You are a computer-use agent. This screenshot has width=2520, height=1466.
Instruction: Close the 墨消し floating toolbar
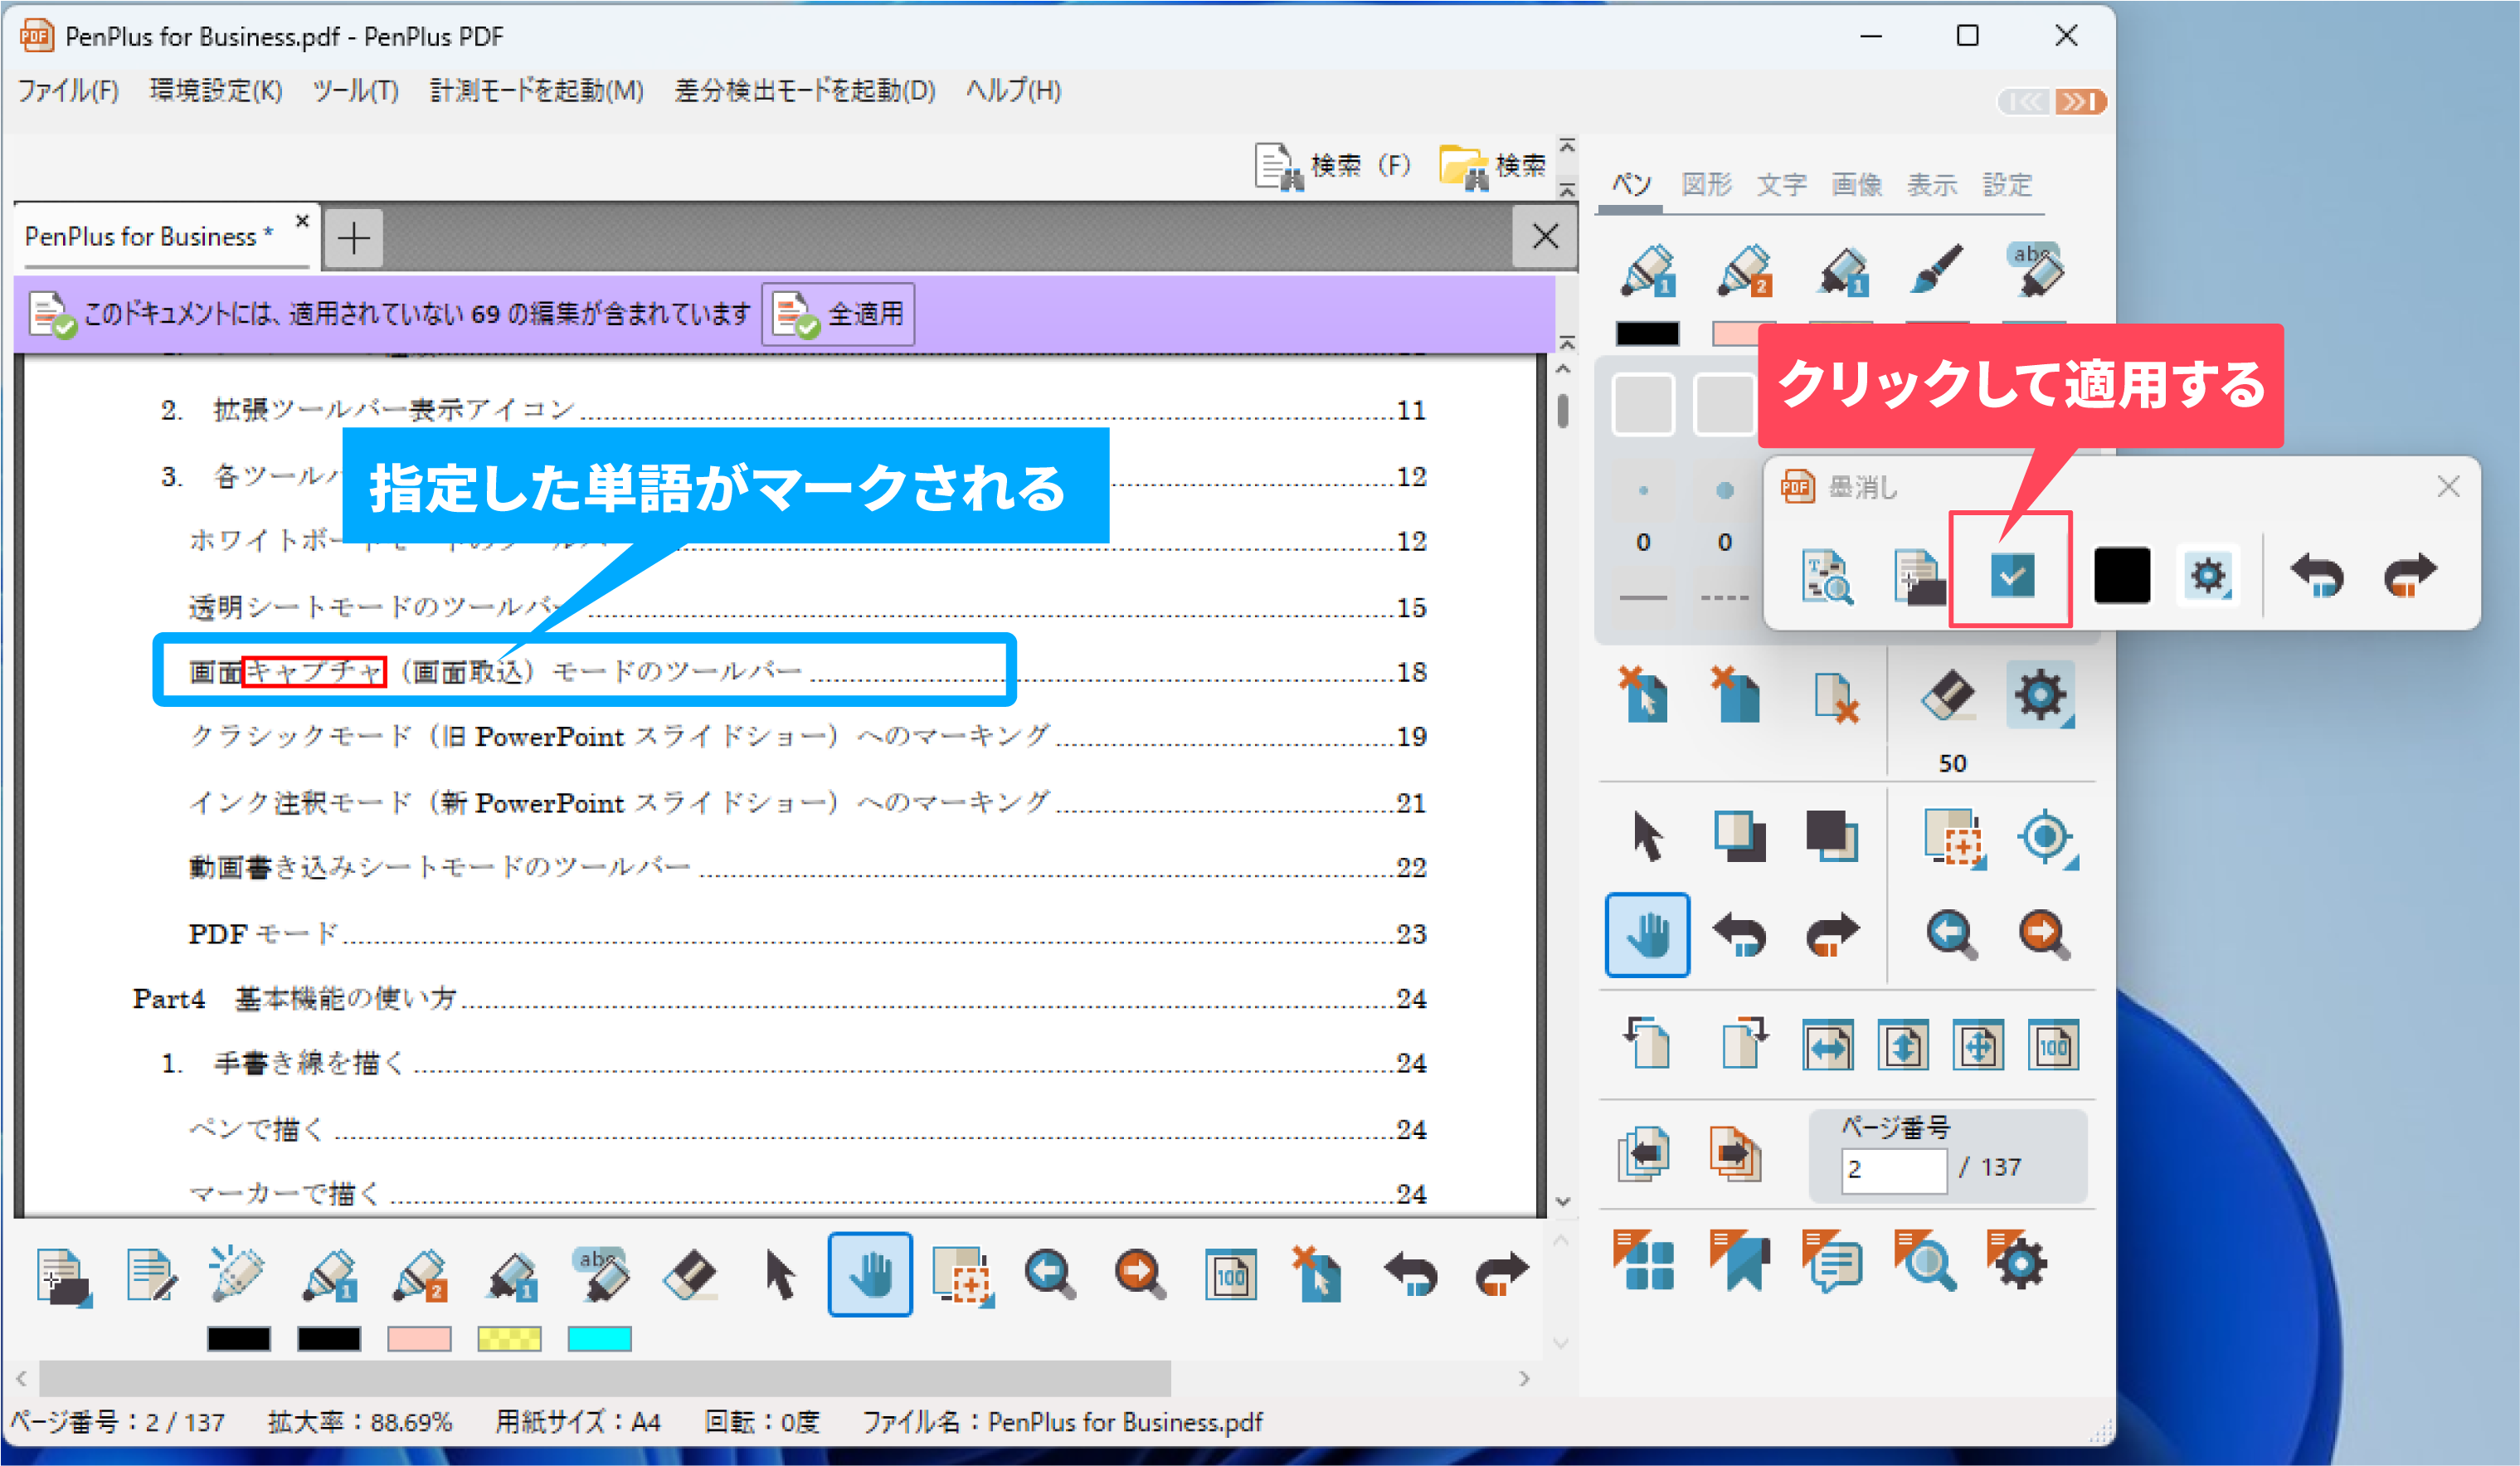coord(2448,487)
